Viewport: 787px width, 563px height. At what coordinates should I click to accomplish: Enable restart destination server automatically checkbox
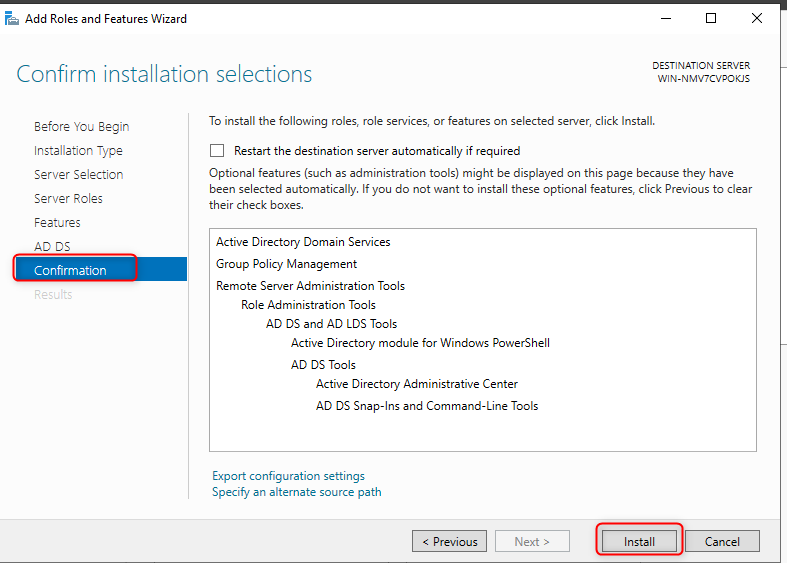[217, 151]
